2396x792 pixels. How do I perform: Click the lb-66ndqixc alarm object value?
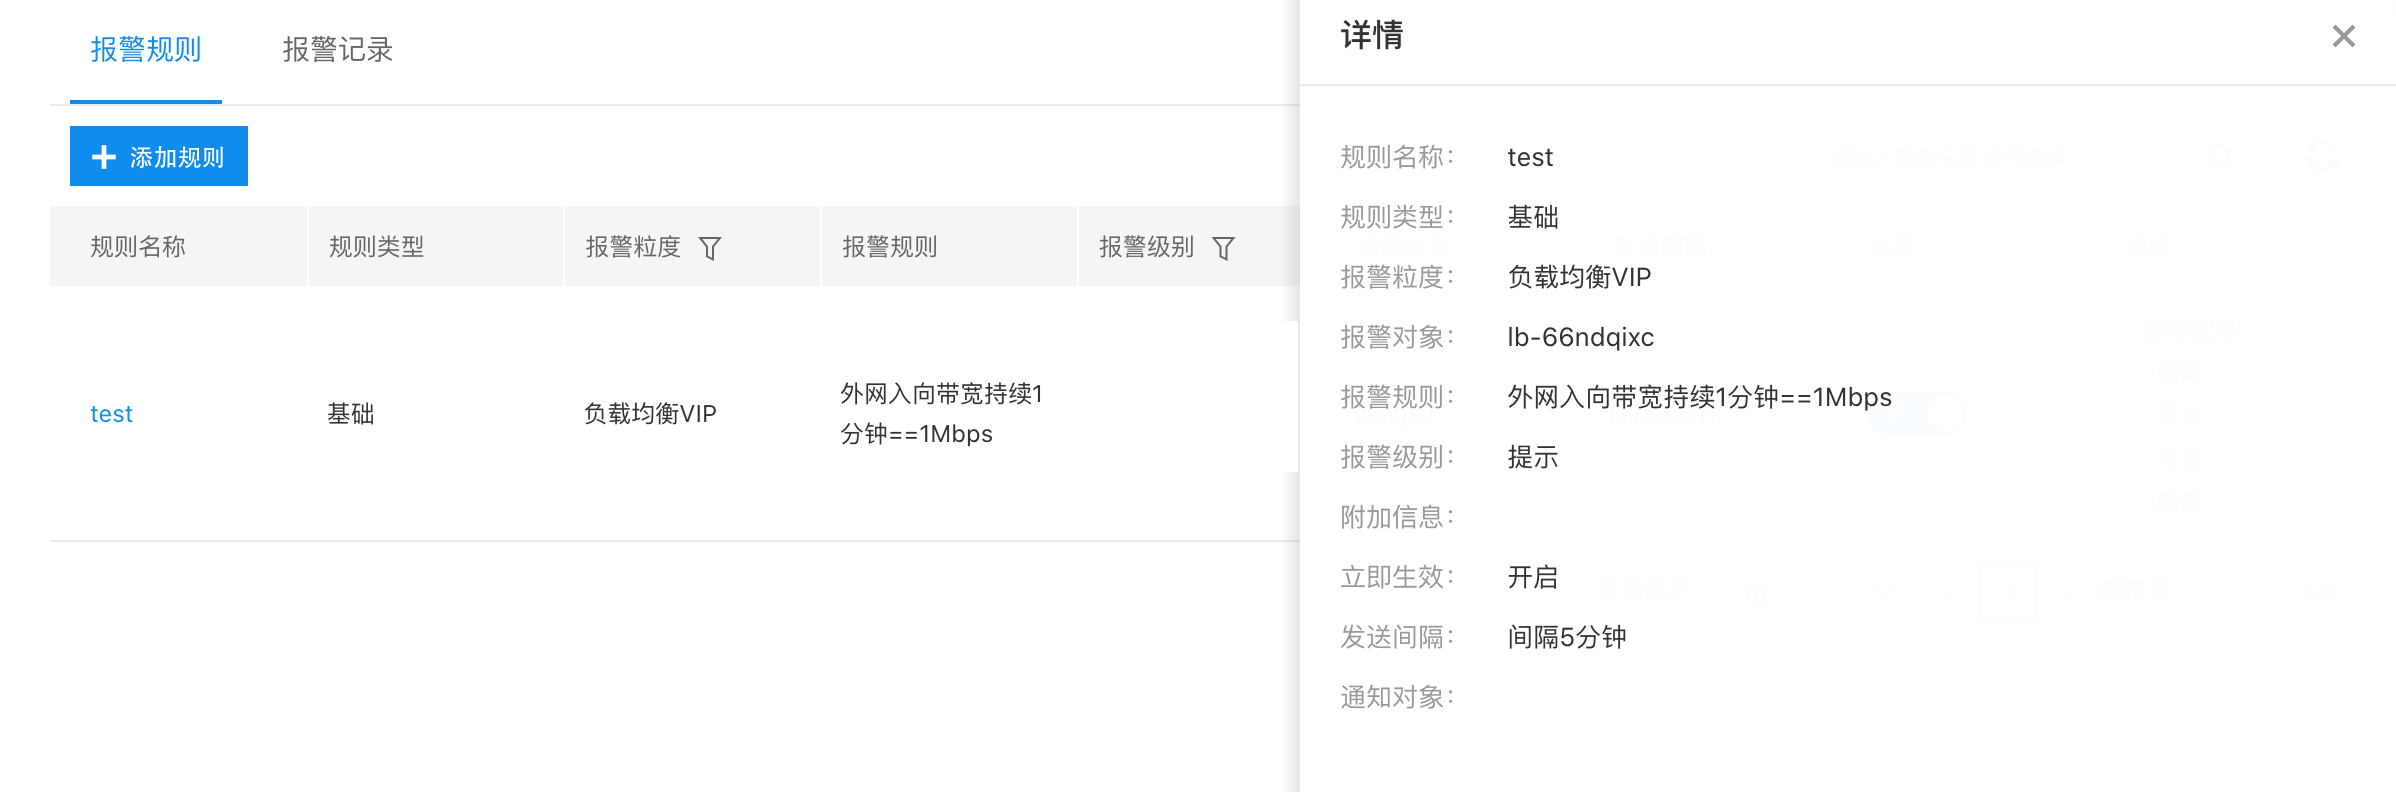(x=1581, y=337)
